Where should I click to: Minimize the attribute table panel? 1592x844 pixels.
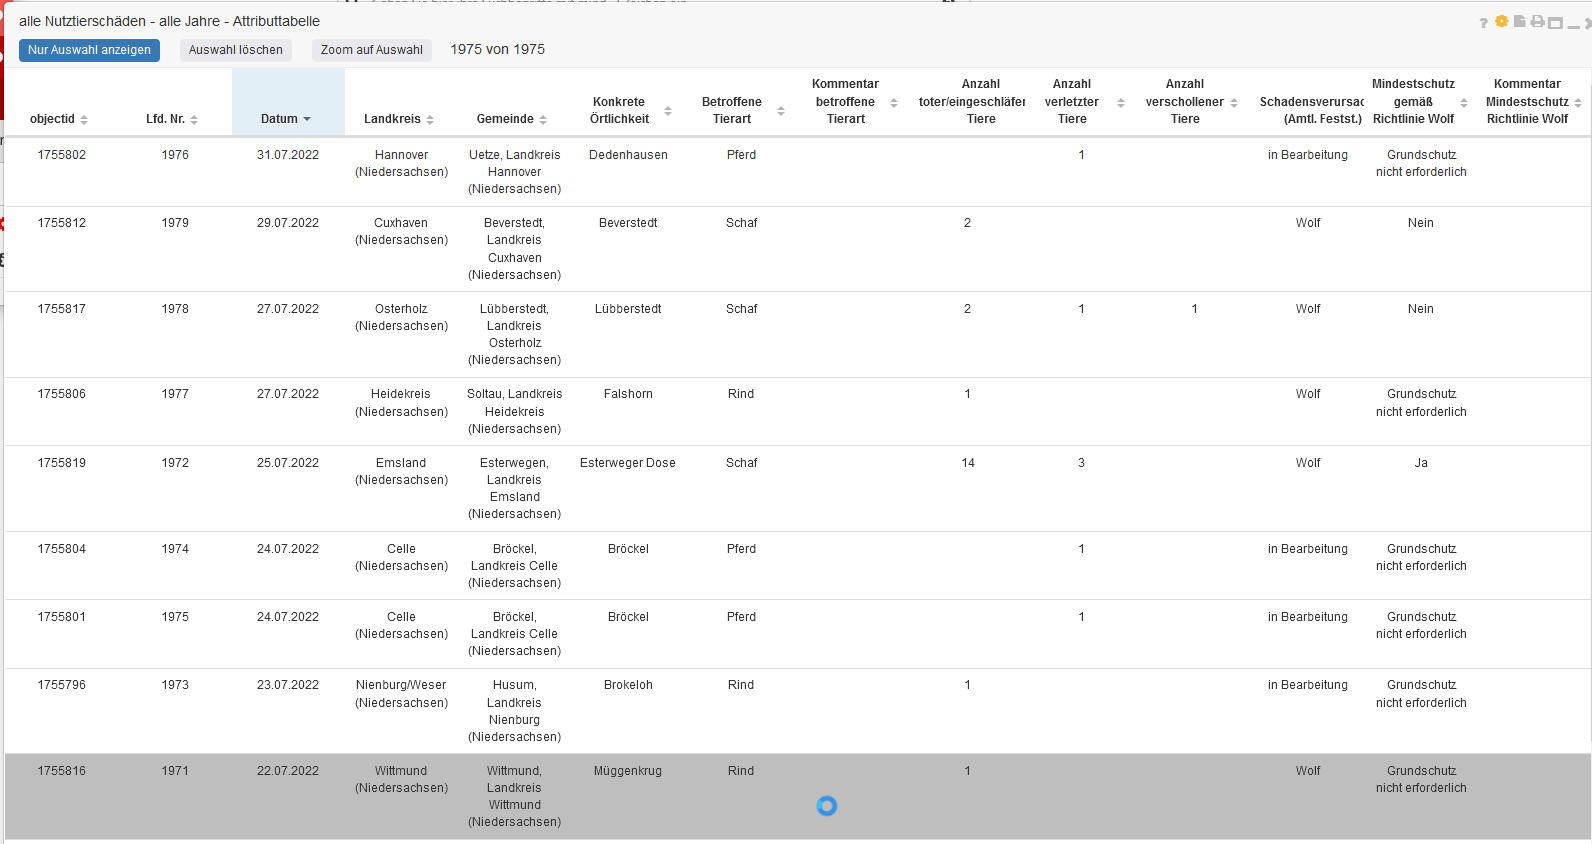point(1573,22)
